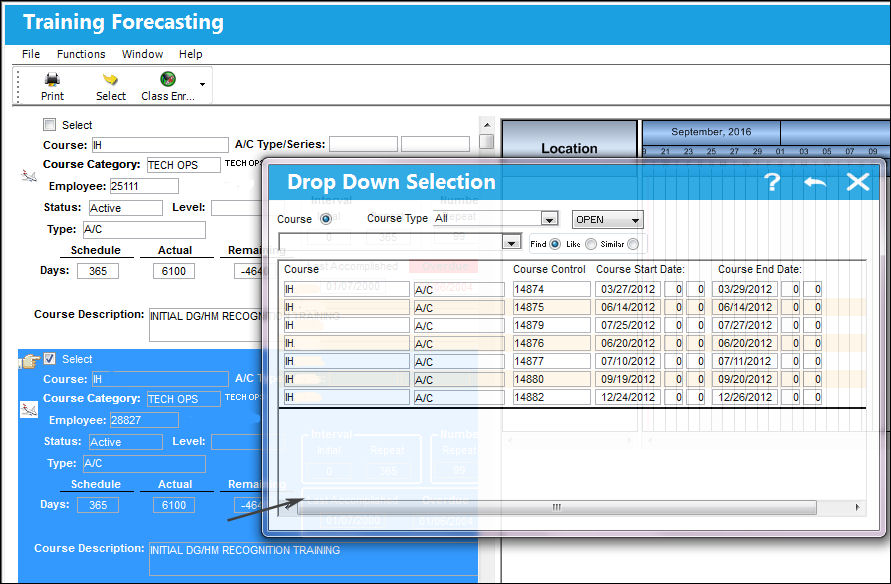Image resolution: width=891 pixels, height=584 pixels.
Task: Uncheck Select box for employee 28827 record
Action: [x=49, y=358]
